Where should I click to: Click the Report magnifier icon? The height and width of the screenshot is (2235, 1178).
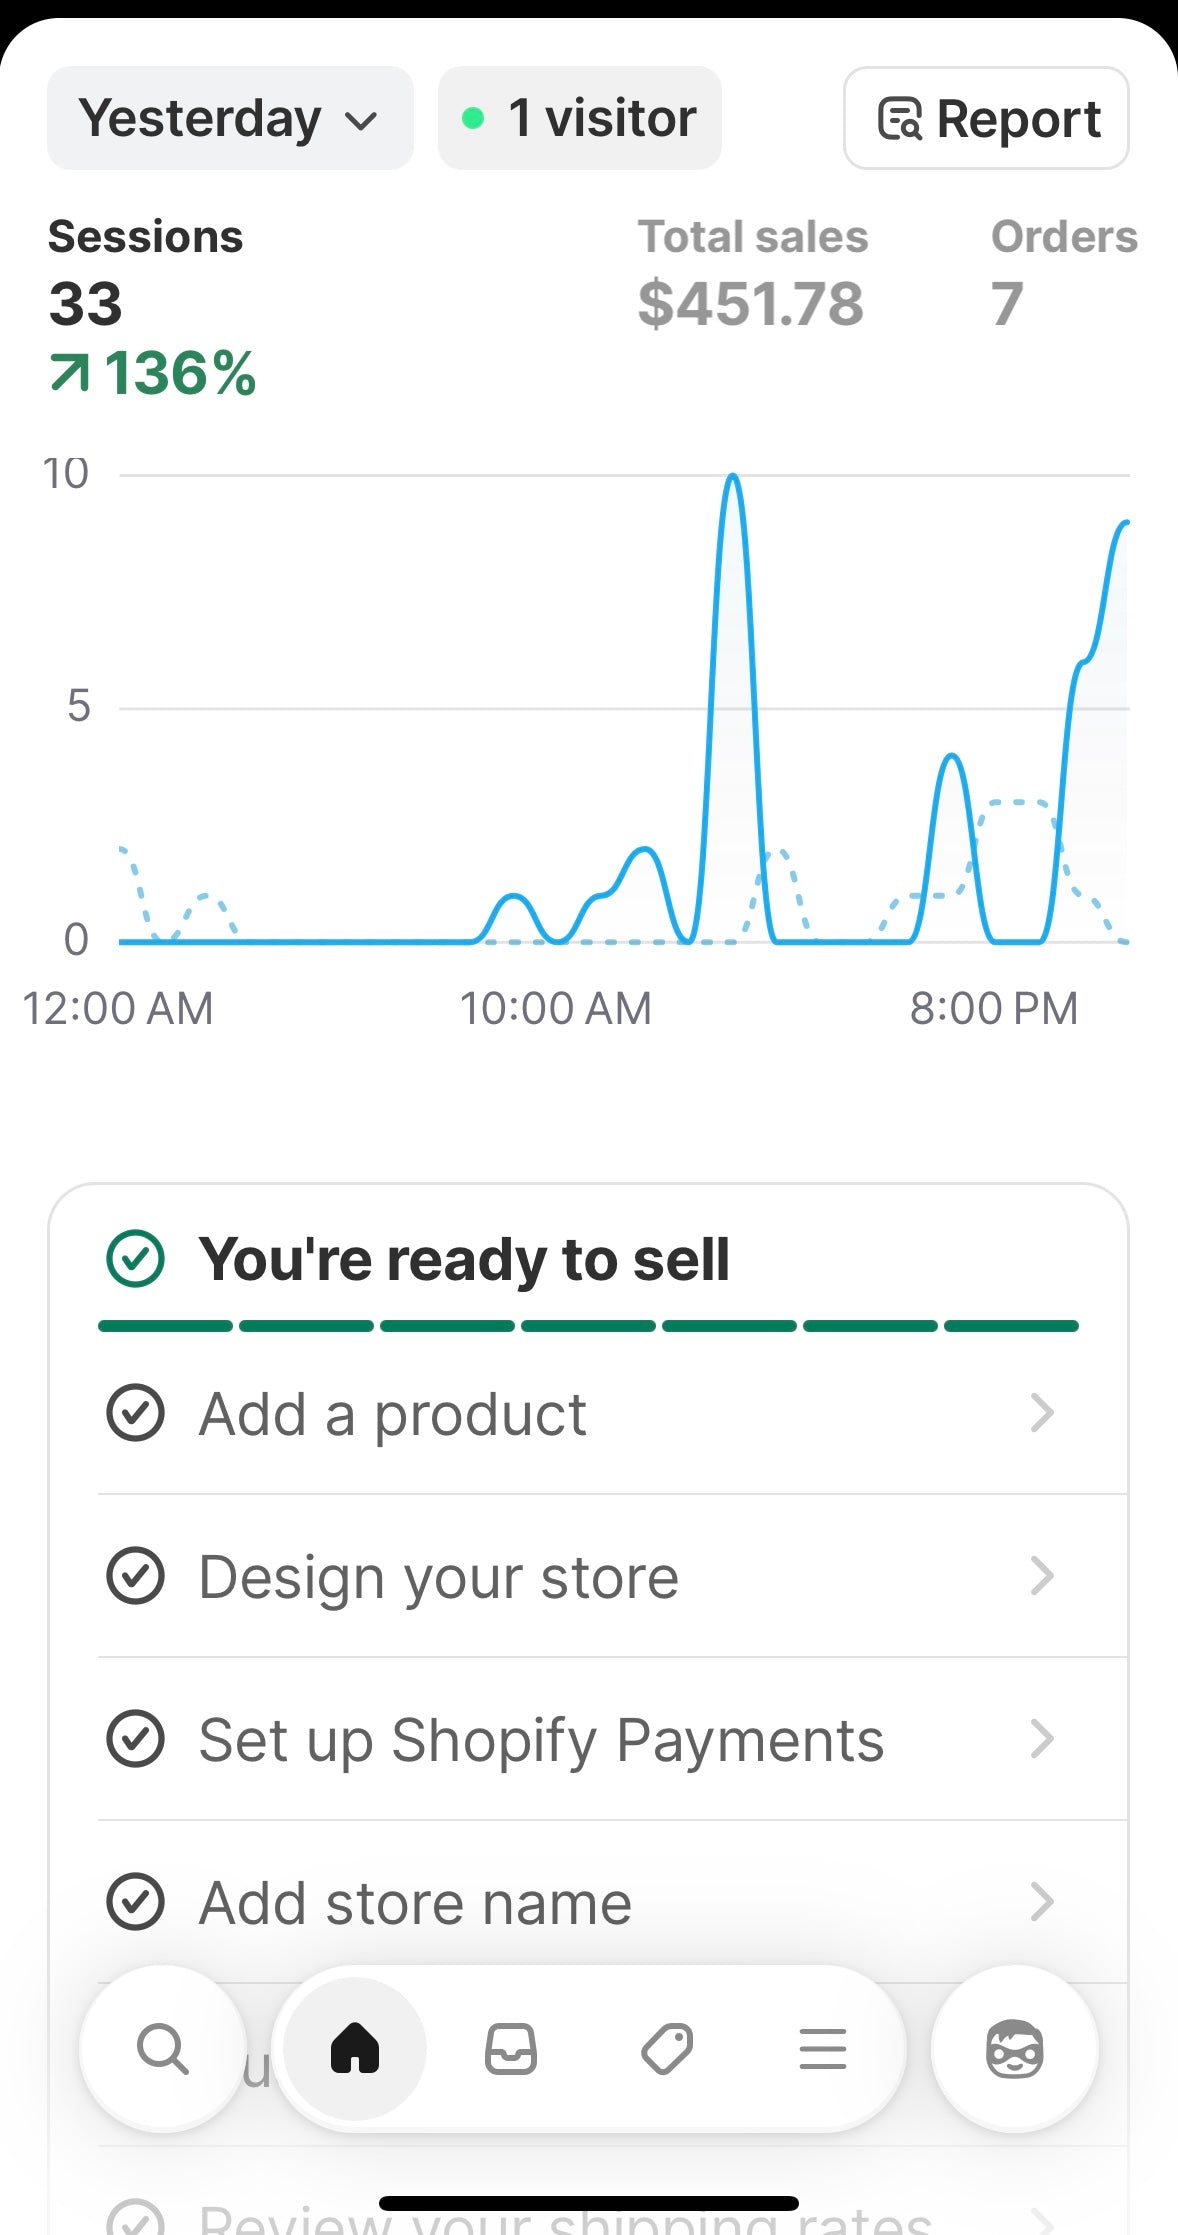pos(900,119)
